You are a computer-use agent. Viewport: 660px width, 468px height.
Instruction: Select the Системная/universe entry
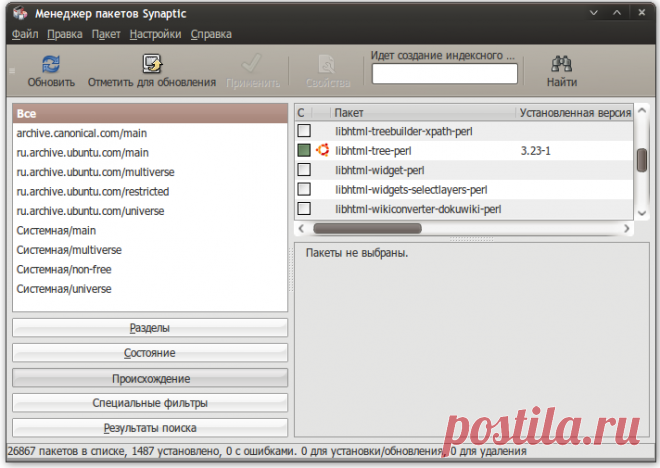coord(150,289)
